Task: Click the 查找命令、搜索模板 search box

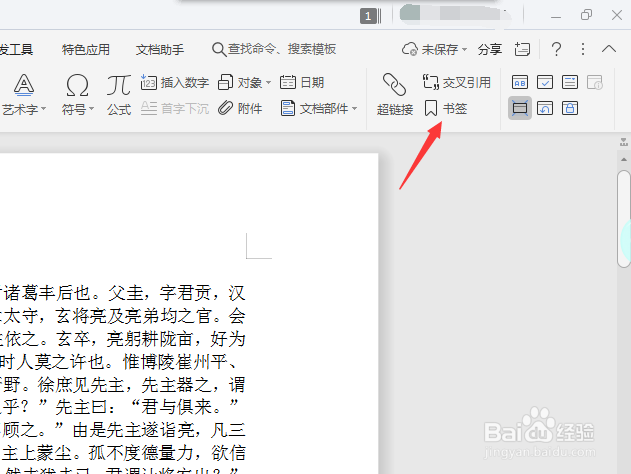Action: (x=274, y=49)
